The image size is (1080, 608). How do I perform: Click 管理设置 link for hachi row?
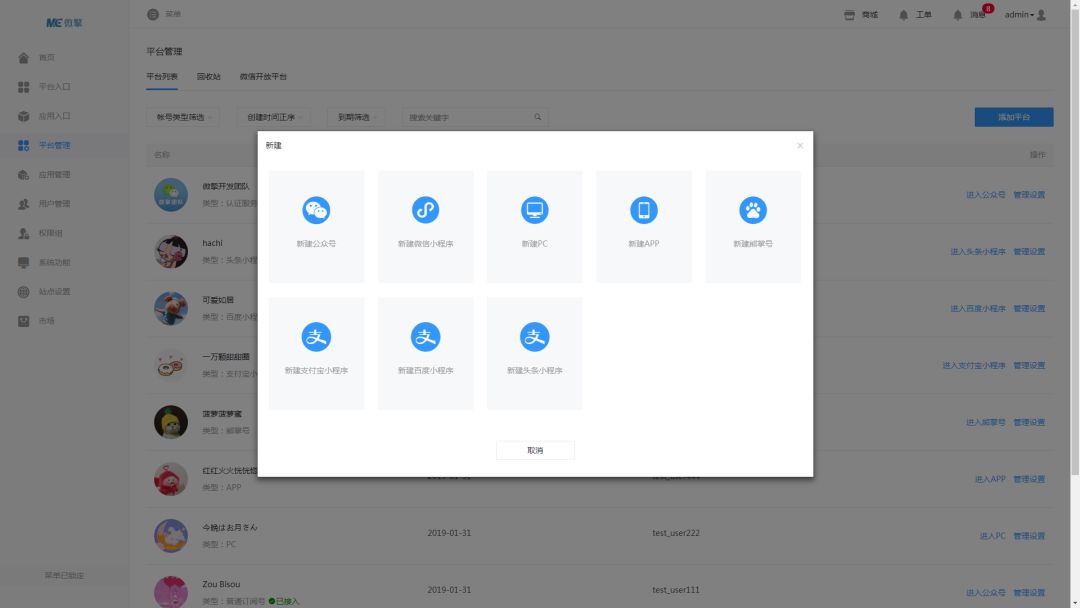[1029, 252]
